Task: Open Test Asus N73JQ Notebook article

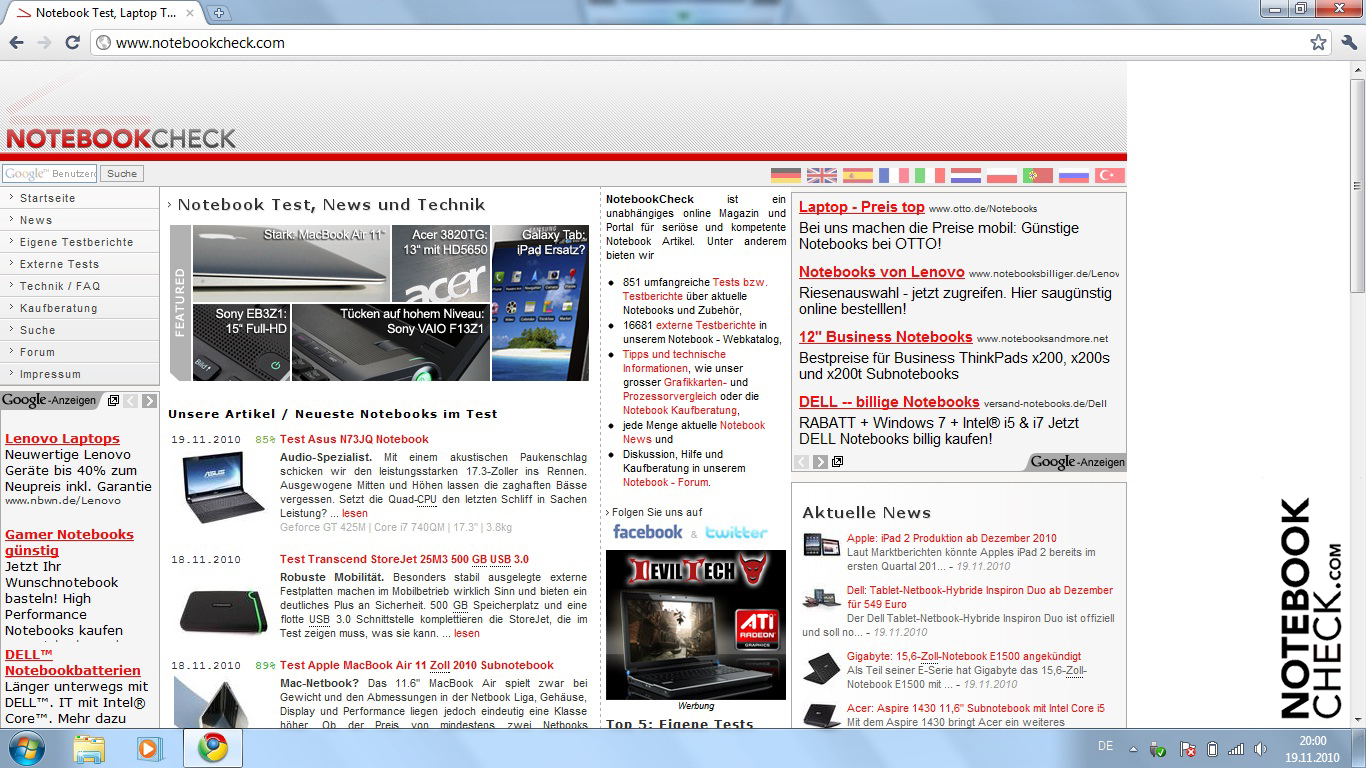Action: pyautogui.click(x=354, y=439)
